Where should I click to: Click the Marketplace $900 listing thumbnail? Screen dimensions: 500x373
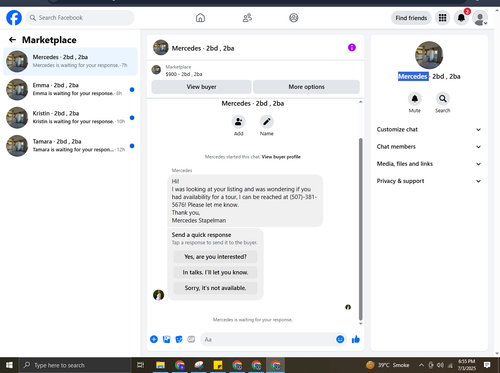[156, 70]
